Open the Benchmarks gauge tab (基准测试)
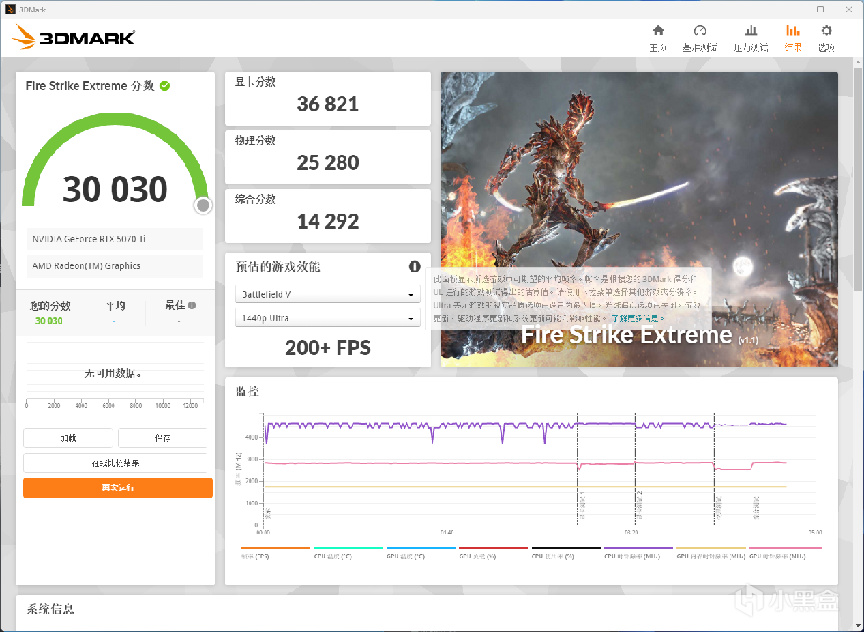This screenshot has height=632, width=864. pos(699,38)
